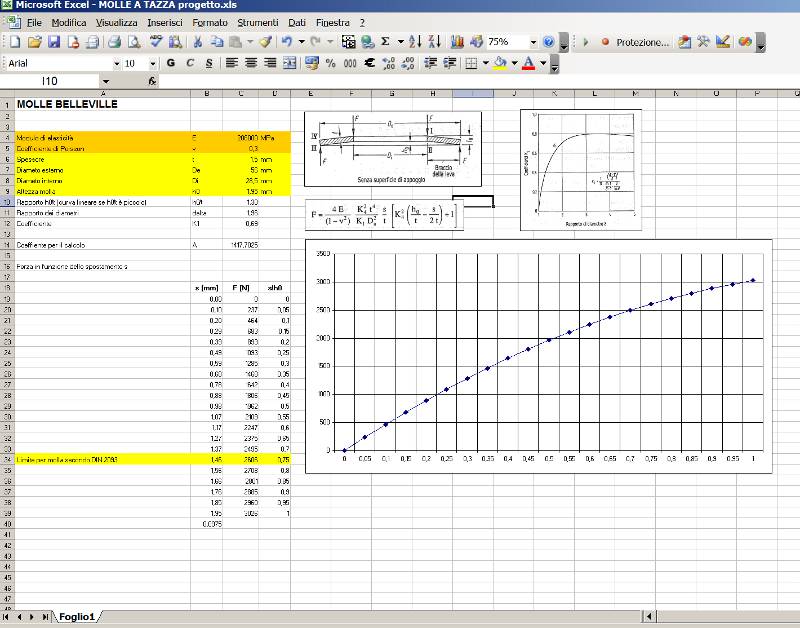Align text left
800x628 pixels.
coord(232,63)
